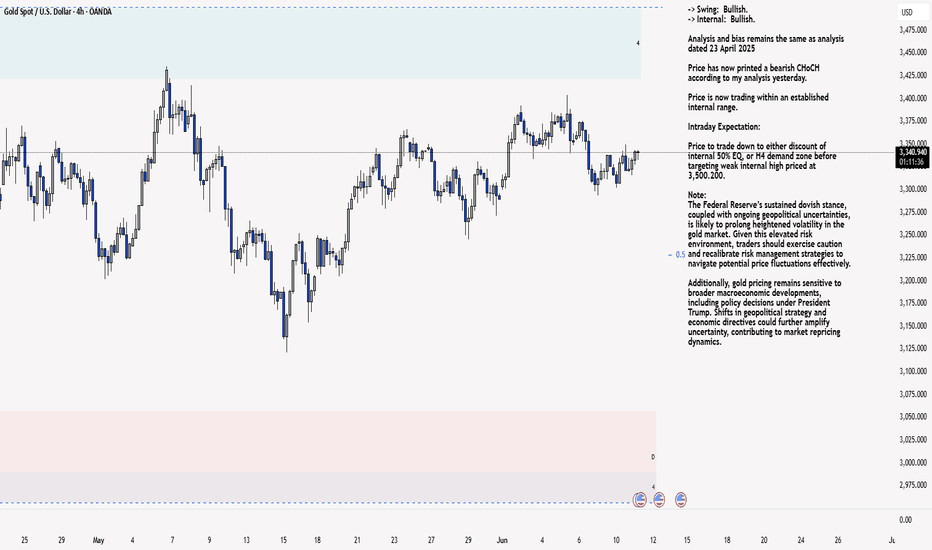
Task: Select the blue supply zone rectangle at top
Action: click(x=320, y=43)
